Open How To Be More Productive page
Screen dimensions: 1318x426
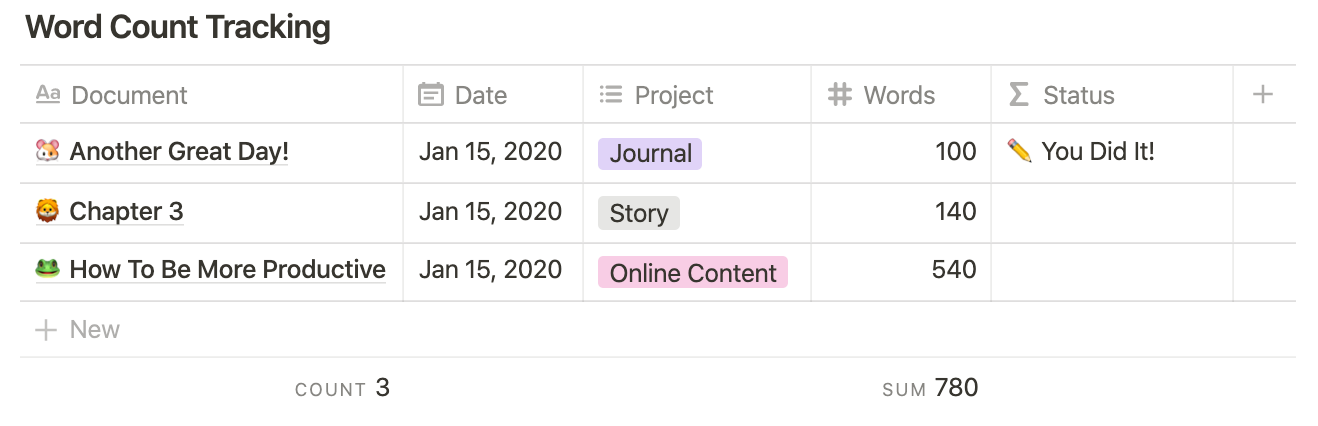[228, 270]
